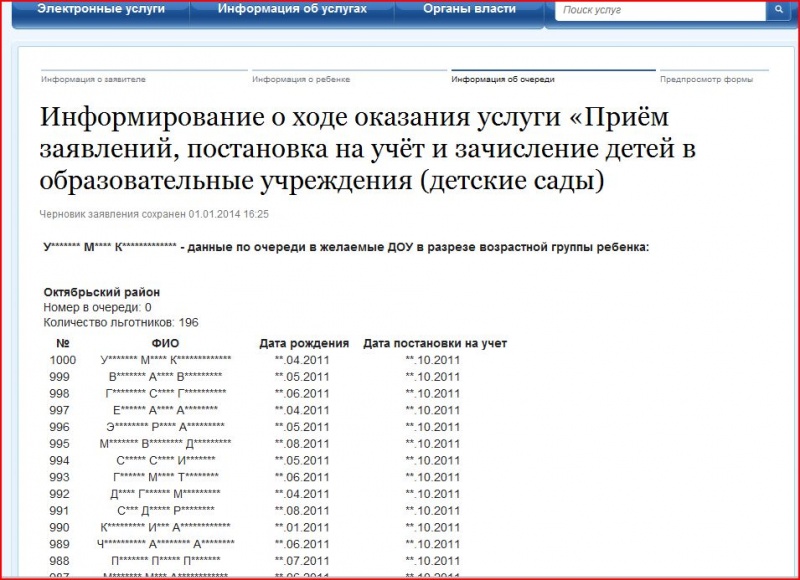Open the Электронные услуги menu
This screenshot has width=800, height=580.
[x=101, y=9]
